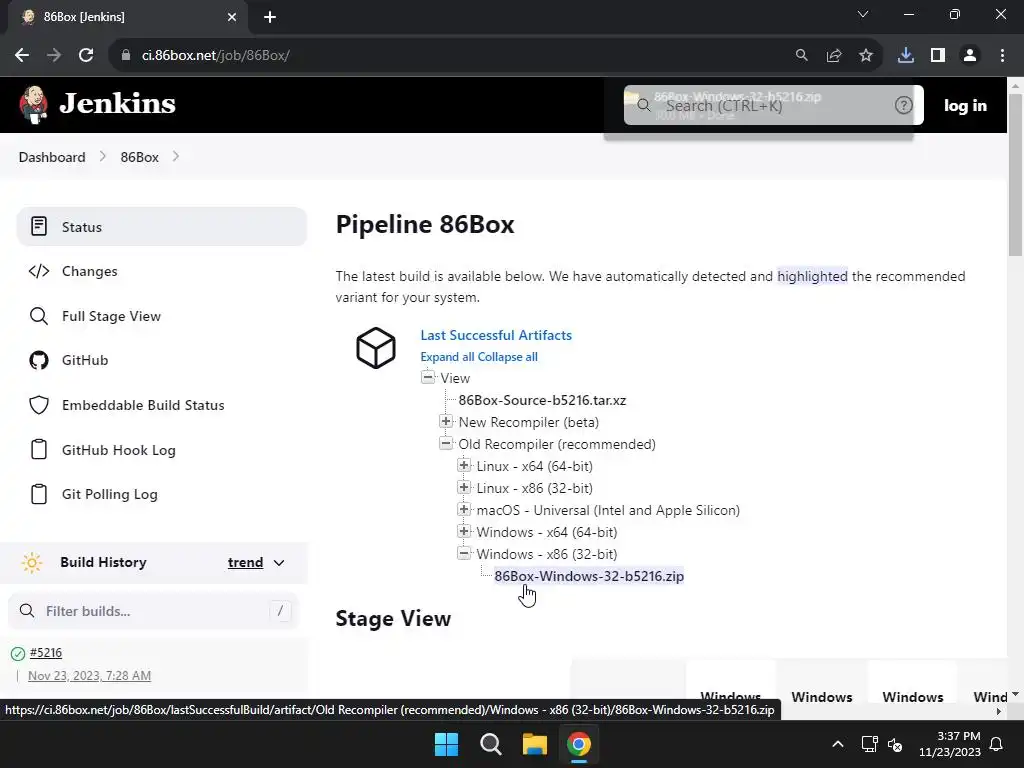Collapse the View tree node
This screenshot has height=768, width=1024.
click(428, 377)
